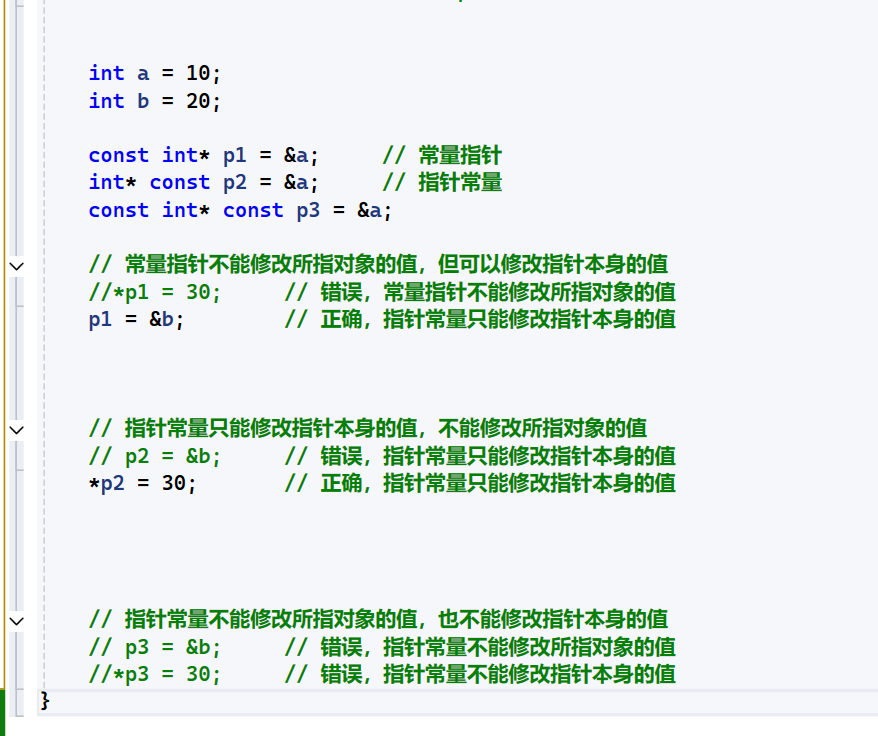Click the 'p1 = &b;' assignment statement
Image resolution: width=878 pixels, height=736 pixels.
pyautogui.click(x=137, y=319)
